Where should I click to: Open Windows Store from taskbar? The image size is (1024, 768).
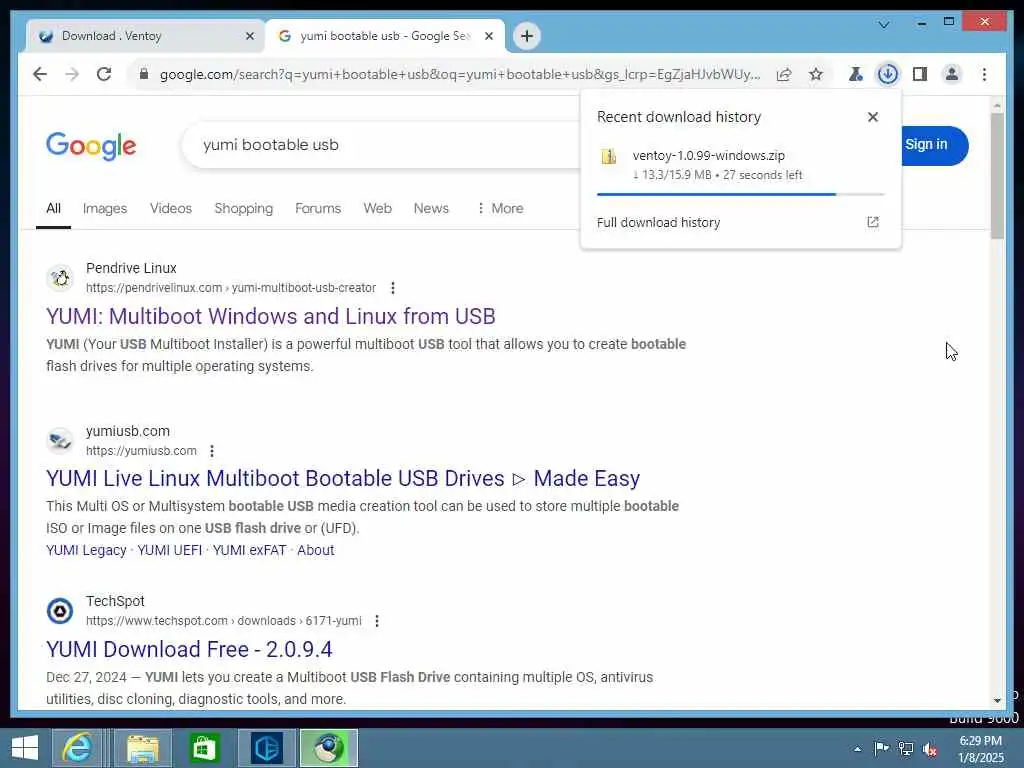click(x=204, y=748)
